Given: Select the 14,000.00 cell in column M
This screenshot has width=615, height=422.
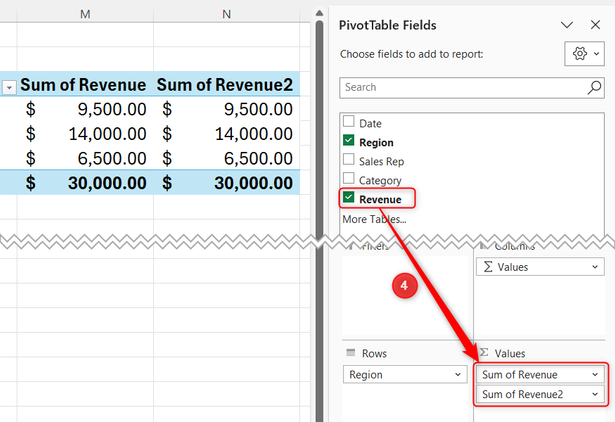Looking at the screenshot, I should pyautogui.click(x=85, y=134).
